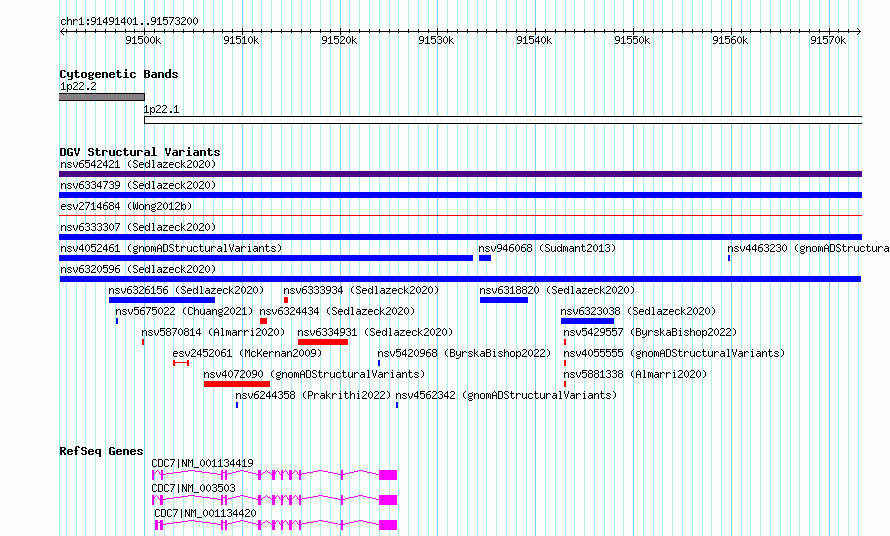
Task: Open the nsv4463230 gnomAD variant label
Action: pyautogui.click(x=808, y=248)
